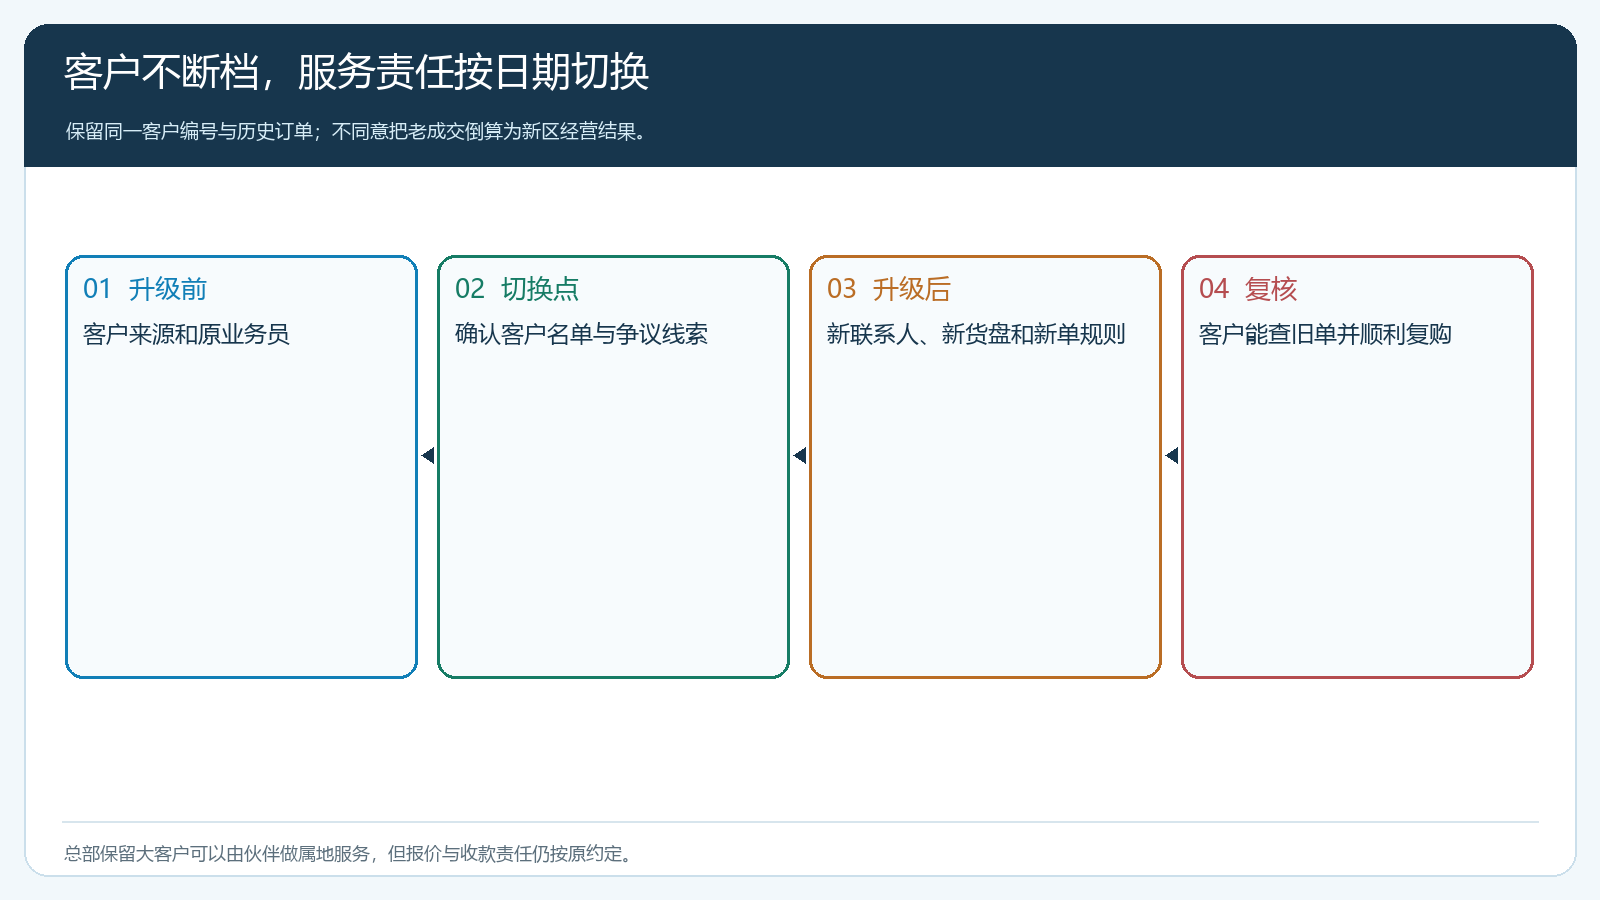Image resolution: width=1600 pixels, height=900 pixels.
Task: Click the "04 复核" card heading
Action: click(1248, 289)
